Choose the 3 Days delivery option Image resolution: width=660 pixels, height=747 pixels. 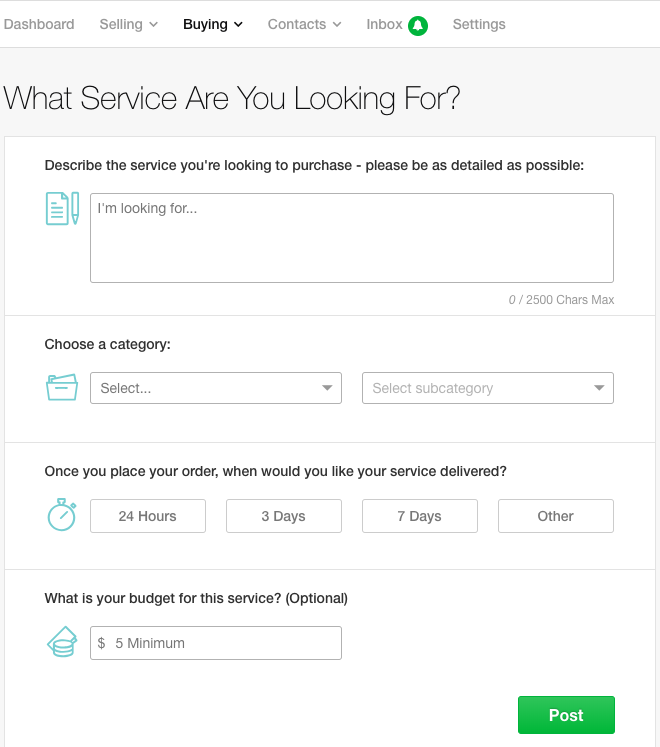(283, 516)
